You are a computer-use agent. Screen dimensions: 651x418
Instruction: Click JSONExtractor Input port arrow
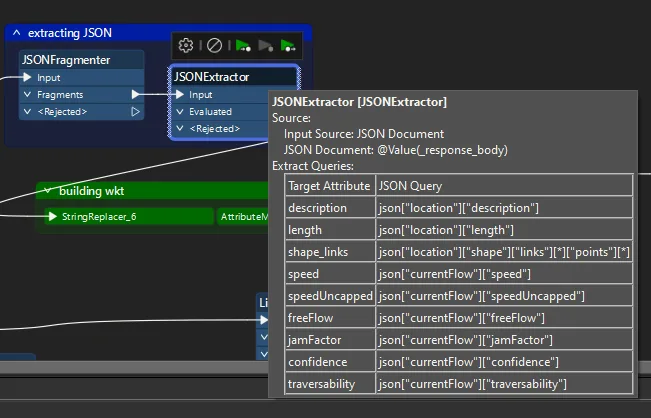click(x=179, y=94)
